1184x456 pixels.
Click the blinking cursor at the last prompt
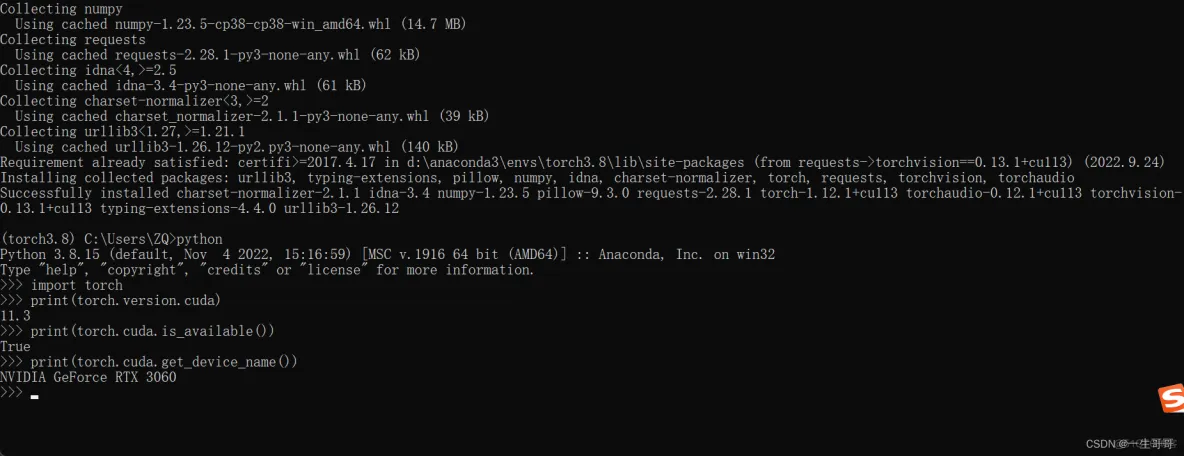(x=34, y=396)
